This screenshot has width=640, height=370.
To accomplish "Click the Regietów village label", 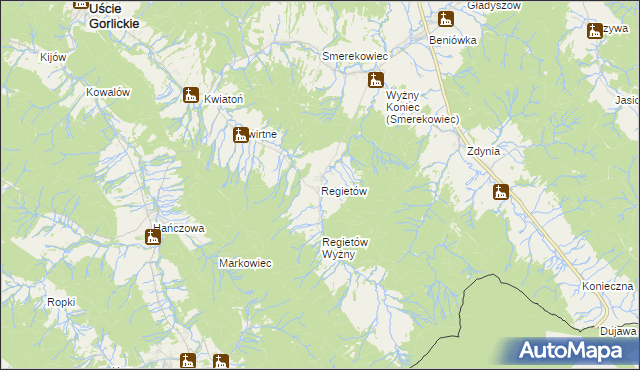I will (x=344, y=191).
